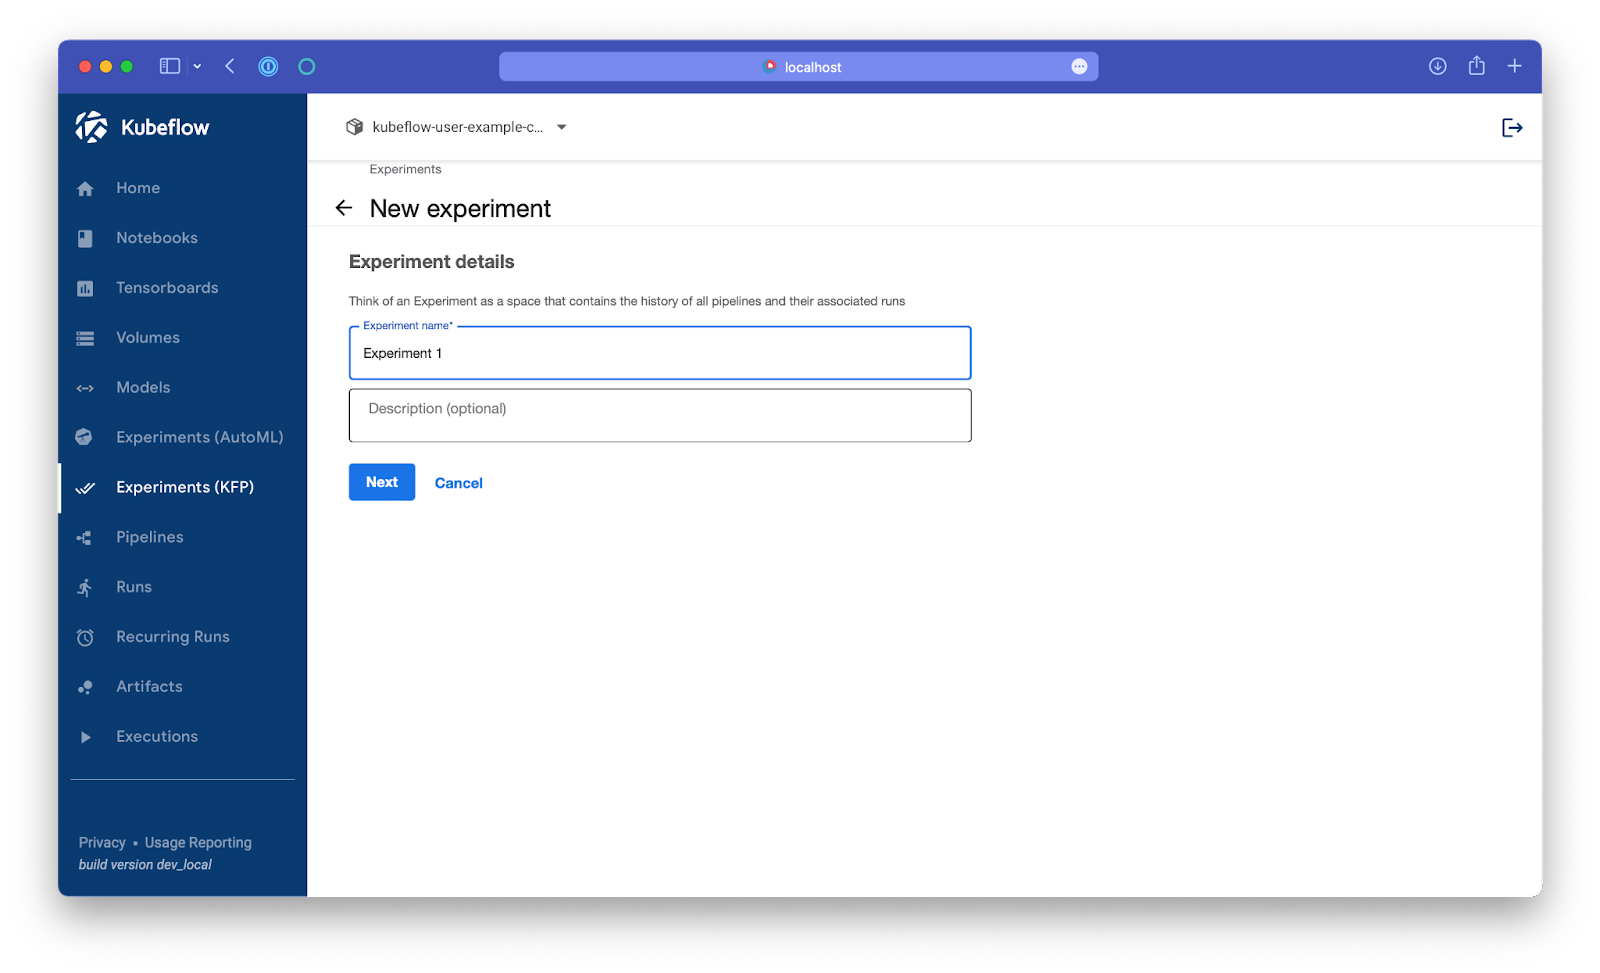Click the logout icon in header
1600x973 pixels.
[1512, 127]
